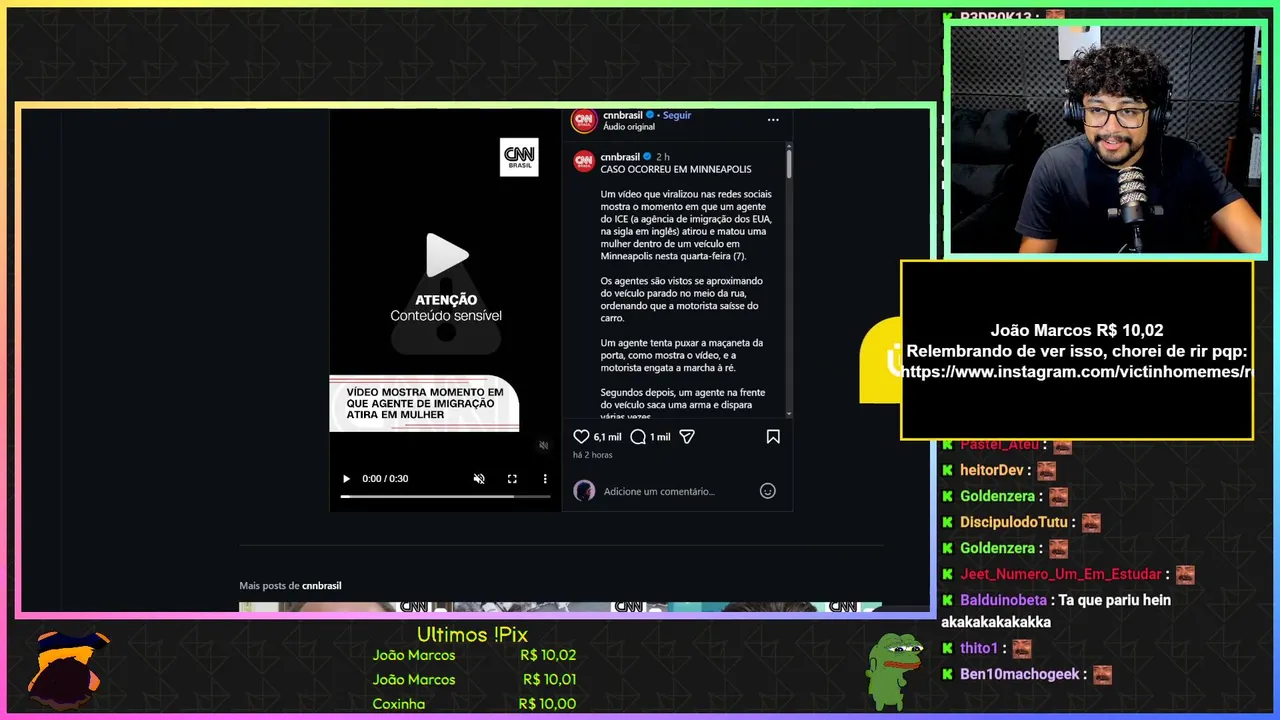The image size is (1280, 720).
Task: Click the 'há 2 horas' timestamp
Action: (593, 455)
